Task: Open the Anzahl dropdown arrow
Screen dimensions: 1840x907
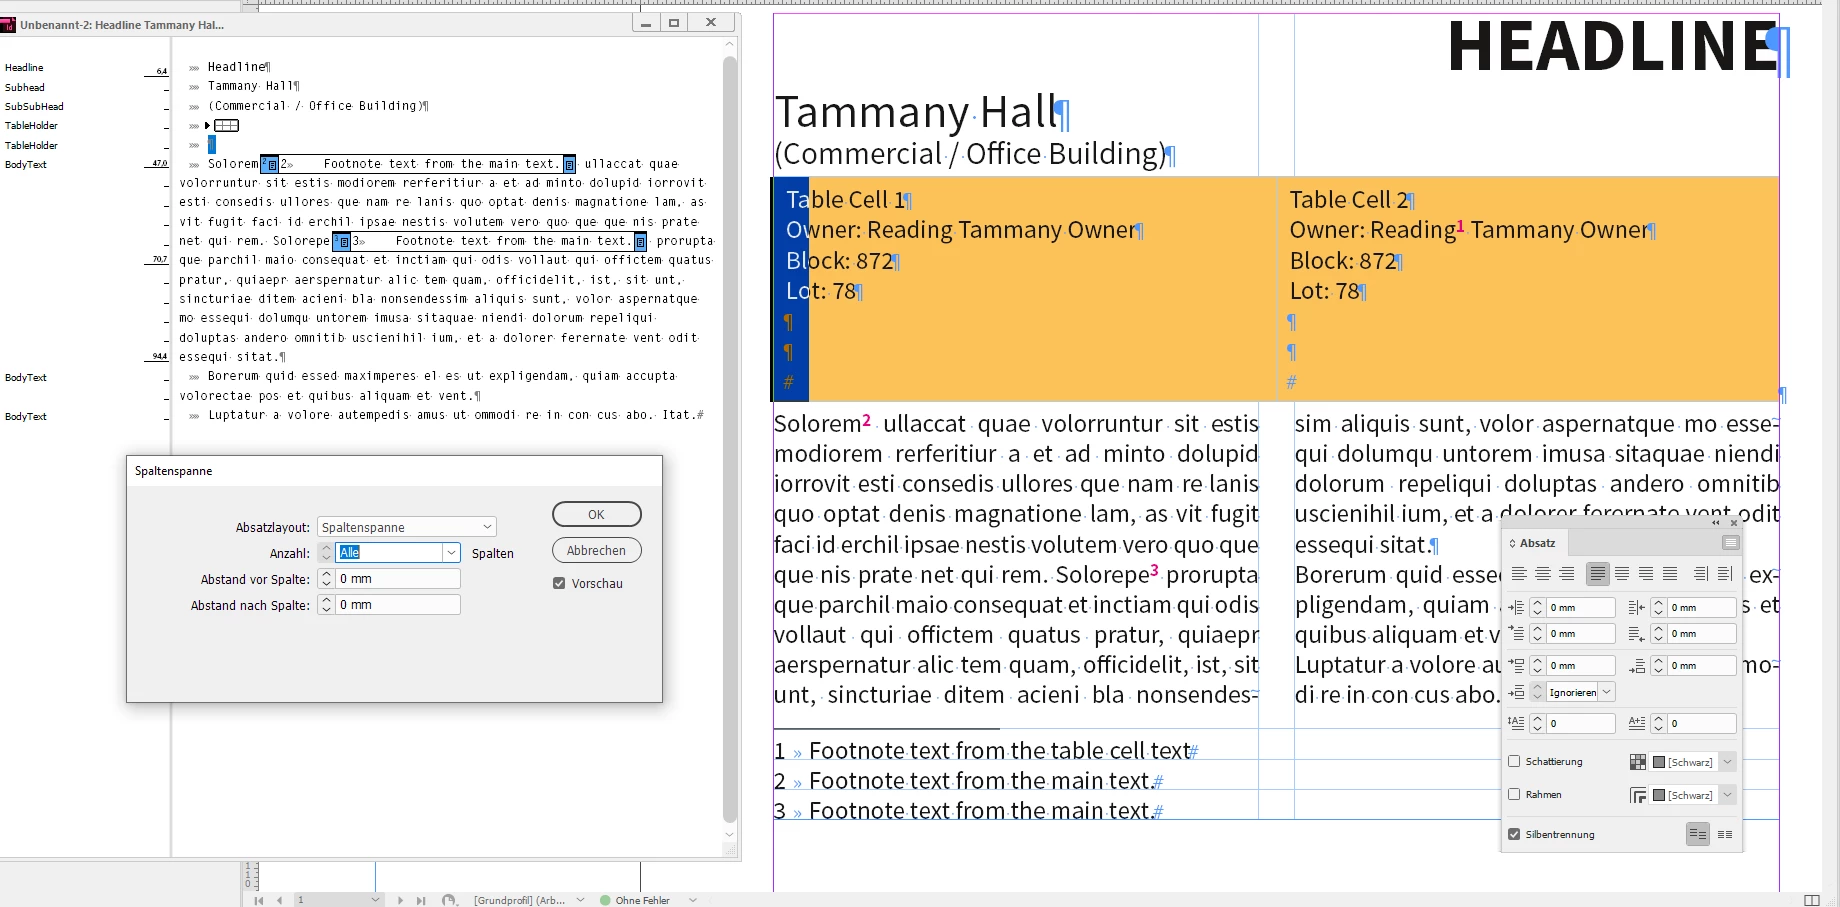Action: (x=451, y=553)
